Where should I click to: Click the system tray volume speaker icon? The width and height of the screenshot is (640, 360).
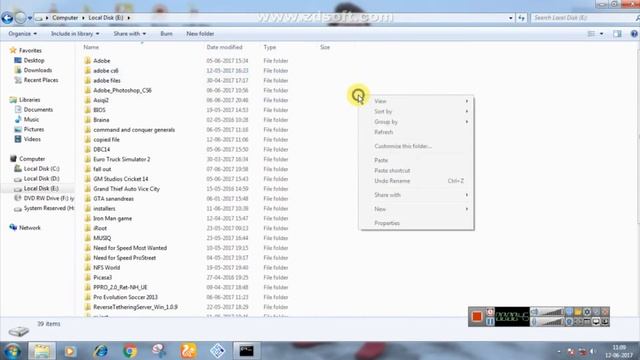point(592,352)
